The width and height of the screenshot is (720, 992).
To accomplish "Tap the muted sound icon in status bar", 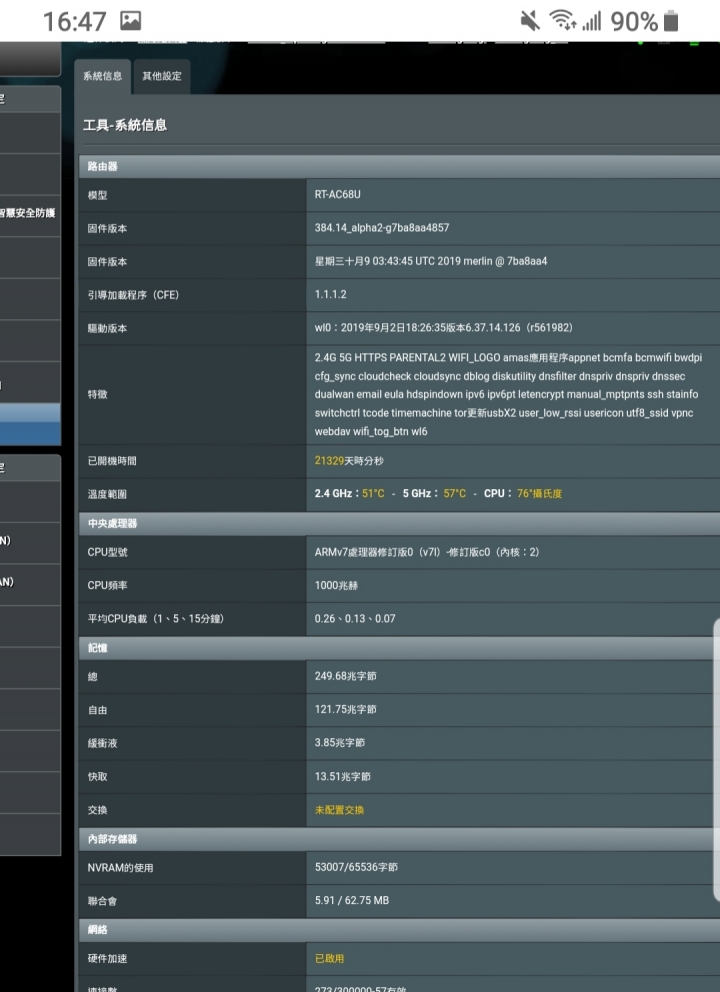I will coord(530,21).
